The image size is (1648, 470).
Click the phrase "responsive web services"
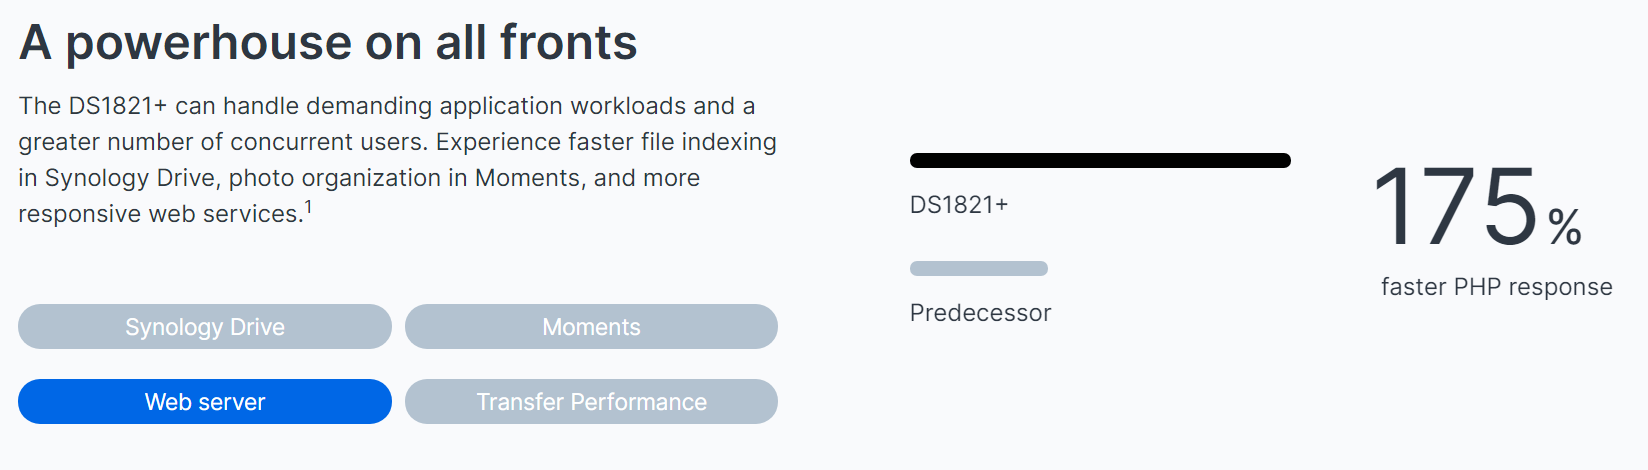coord(160,214)
